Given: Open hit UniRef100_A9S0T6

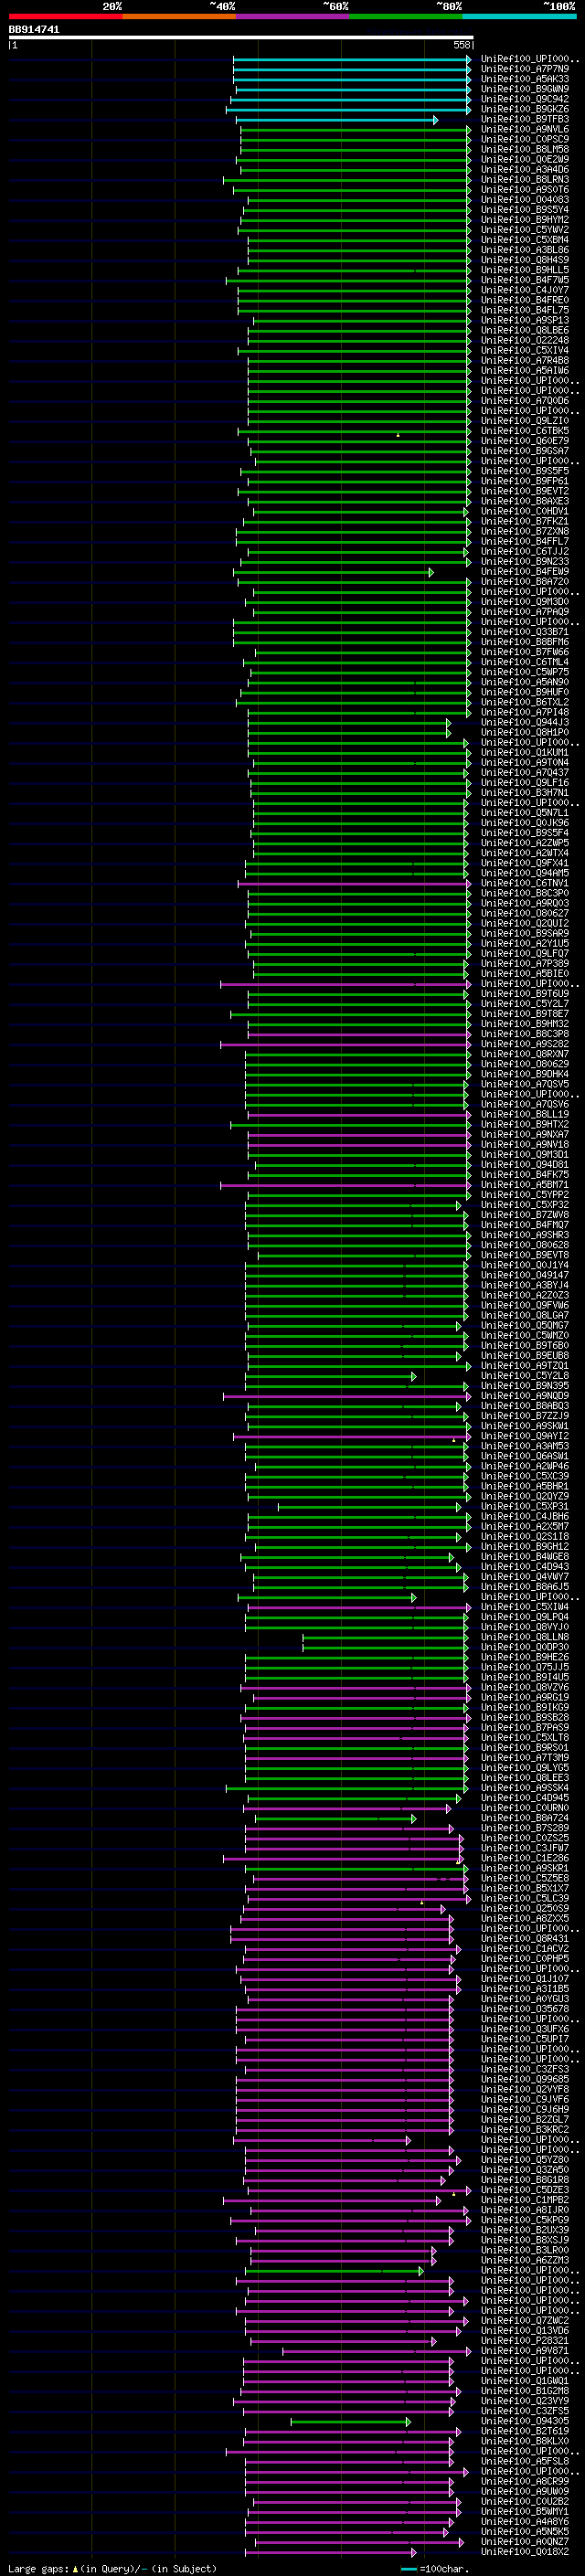Looking at the screenshot, I should (525, 189).
